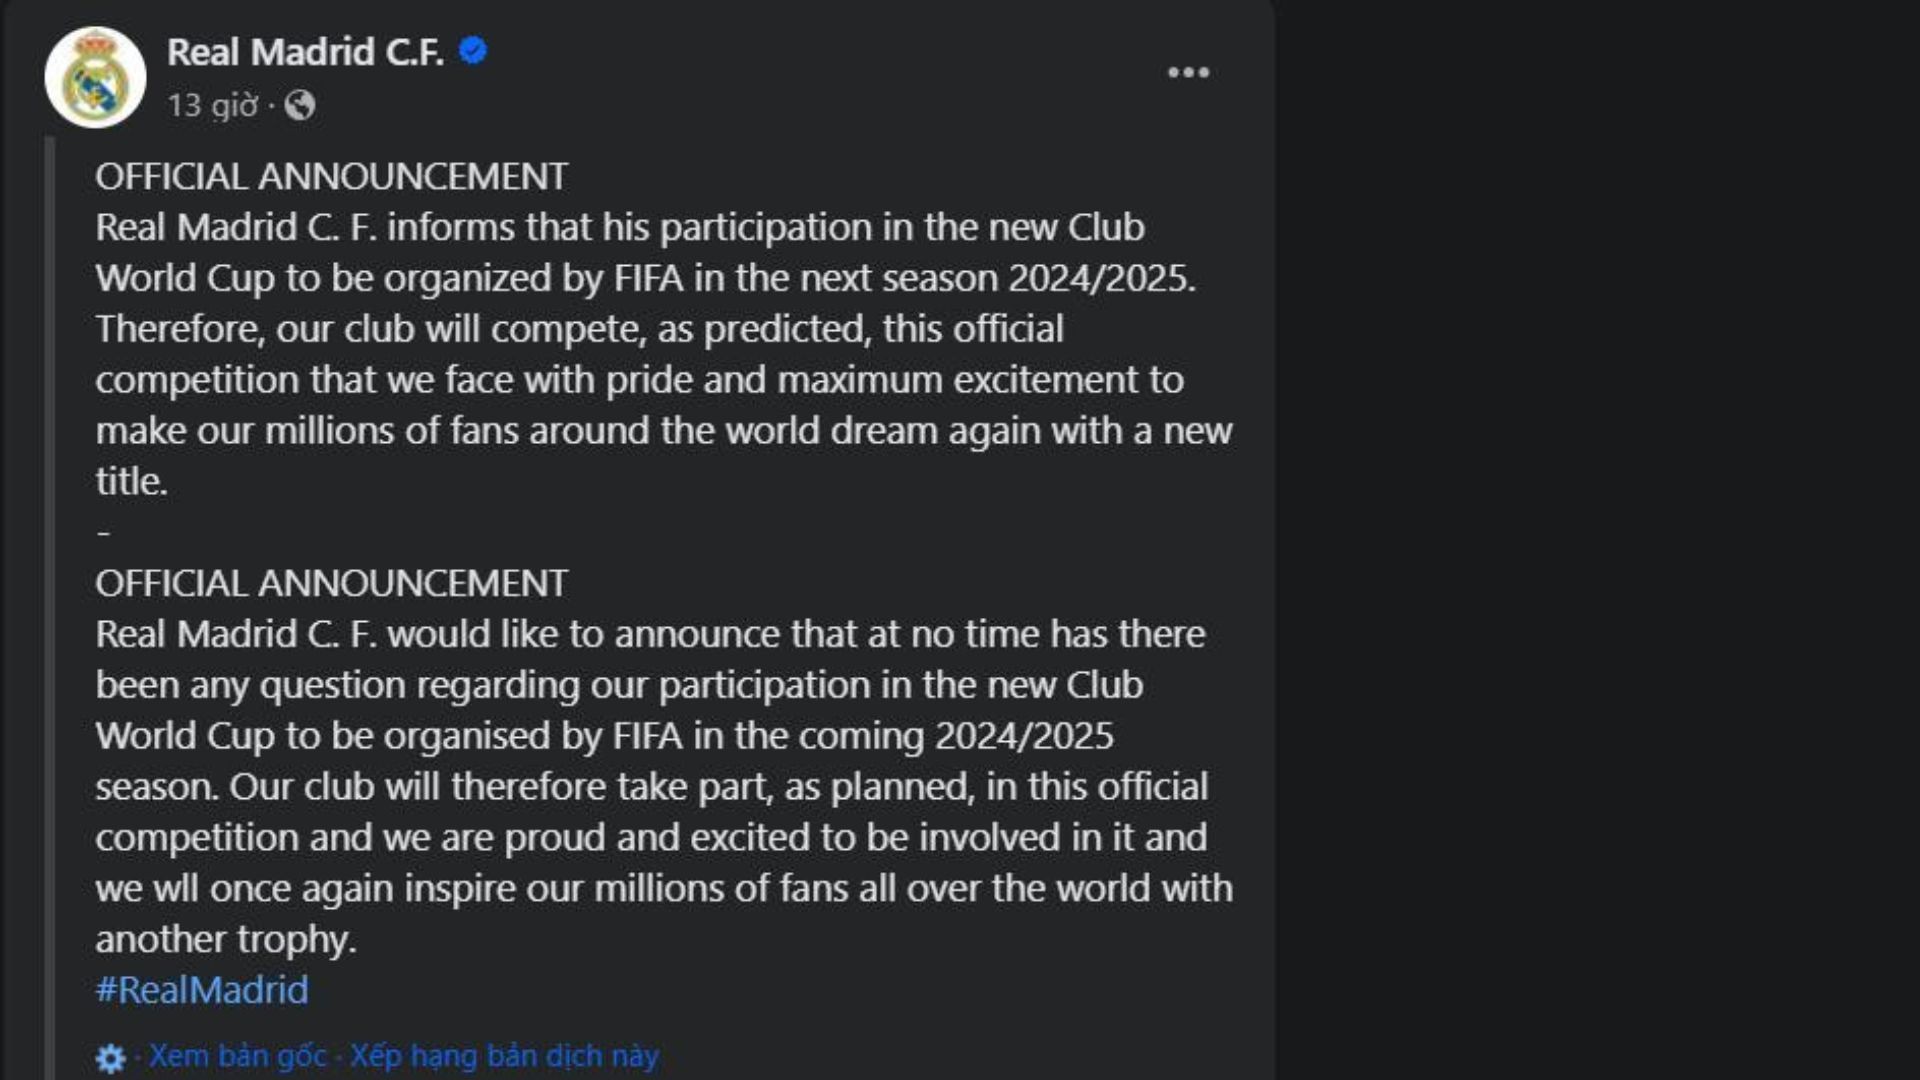The image size is (1920, 1080).
Task: Click the "another trophy." closing line
Action: click(225, 940)
